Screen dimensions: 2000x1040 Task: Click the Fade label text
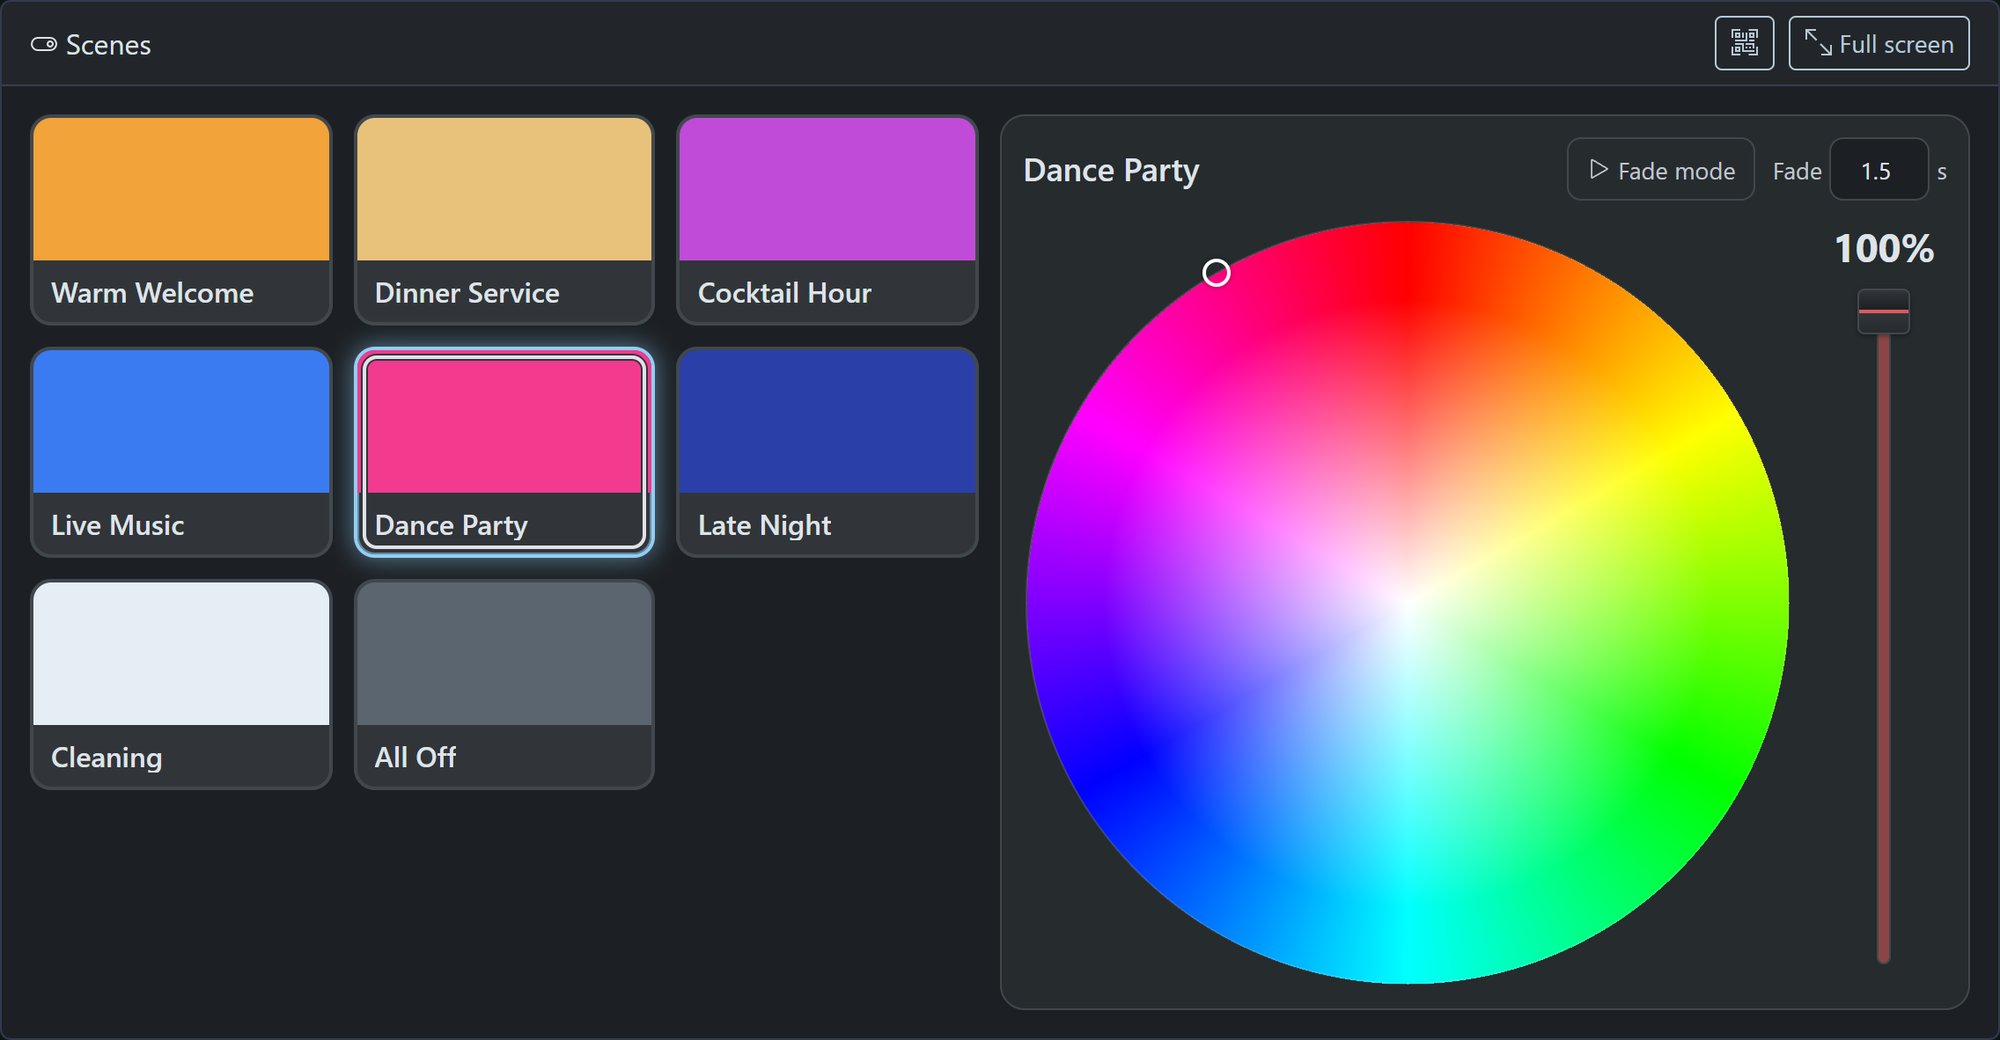1797,171
